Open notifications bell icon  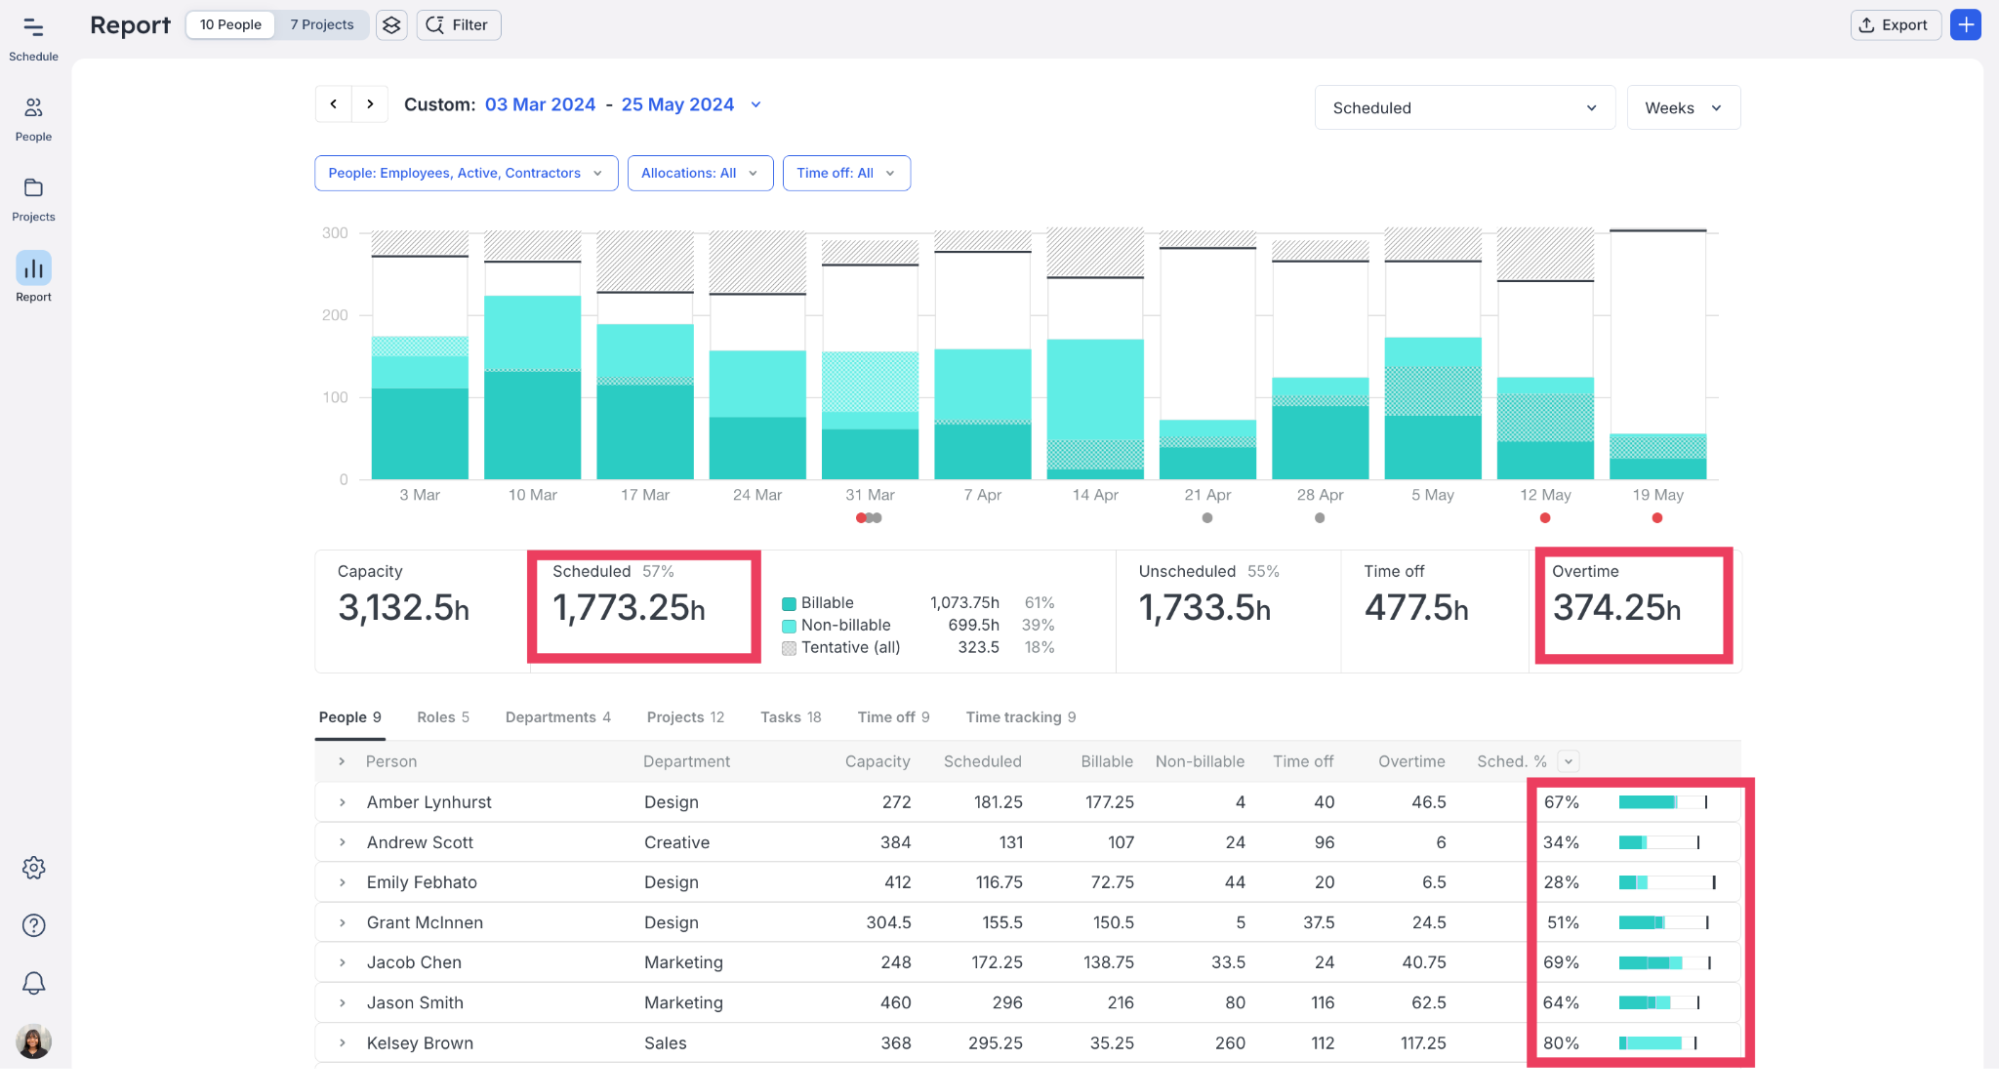[x=34, y=983]
